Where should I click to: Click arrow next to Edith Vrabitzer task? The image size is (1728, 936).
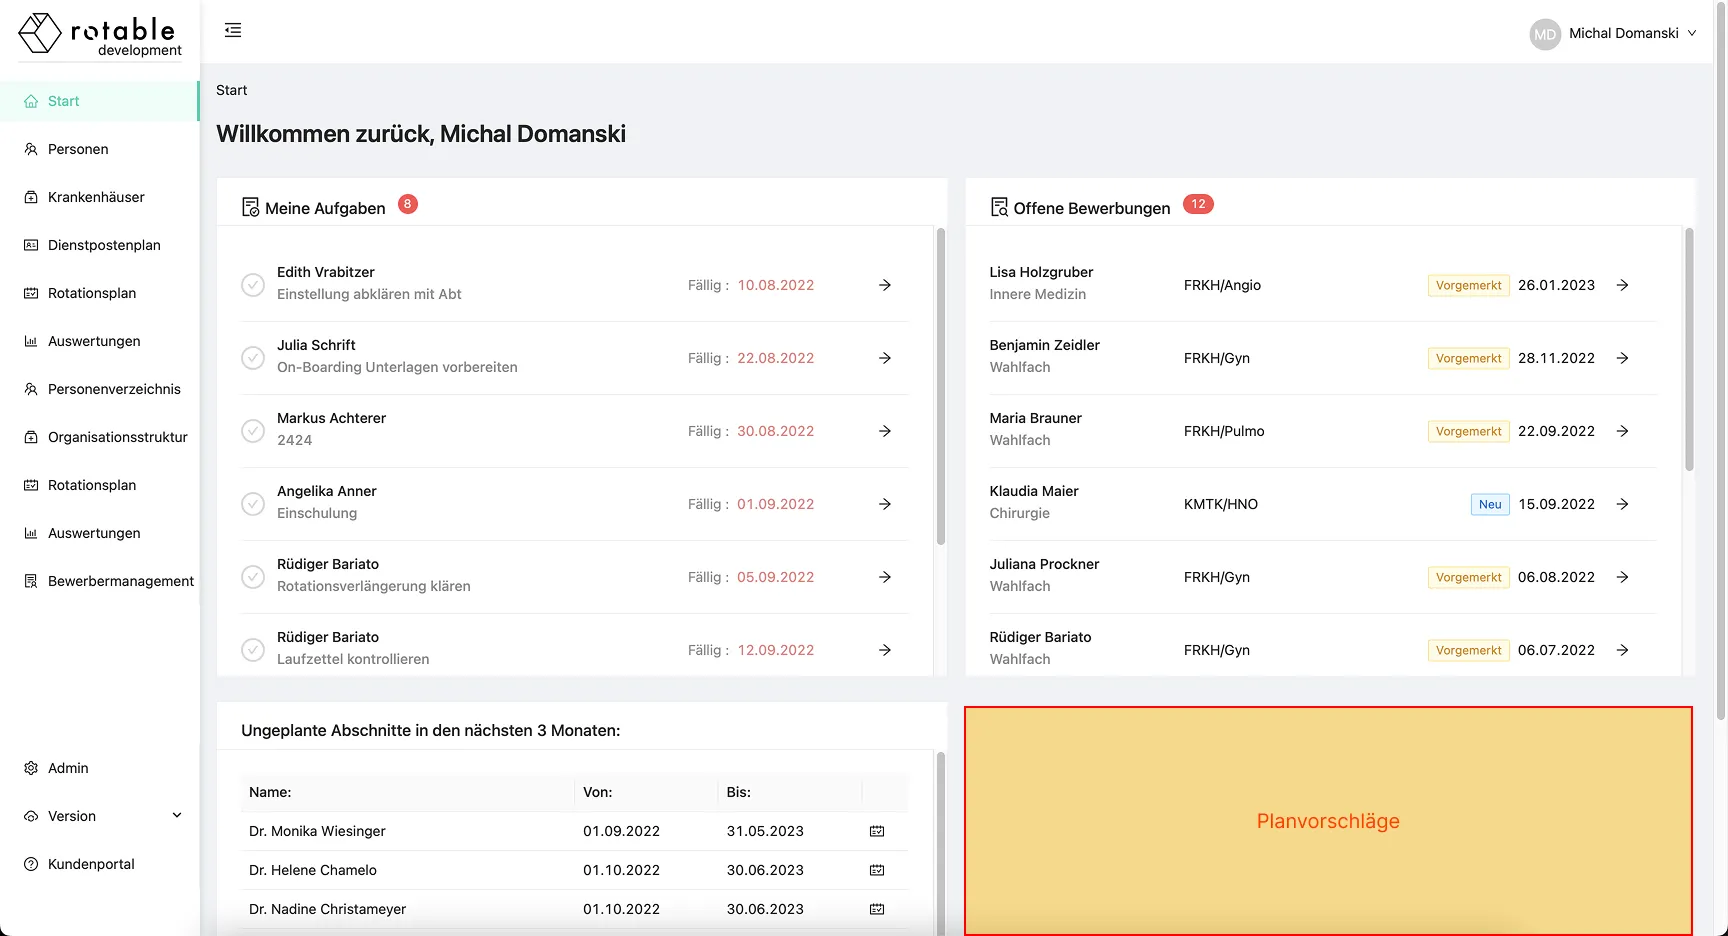pos(885,285)
